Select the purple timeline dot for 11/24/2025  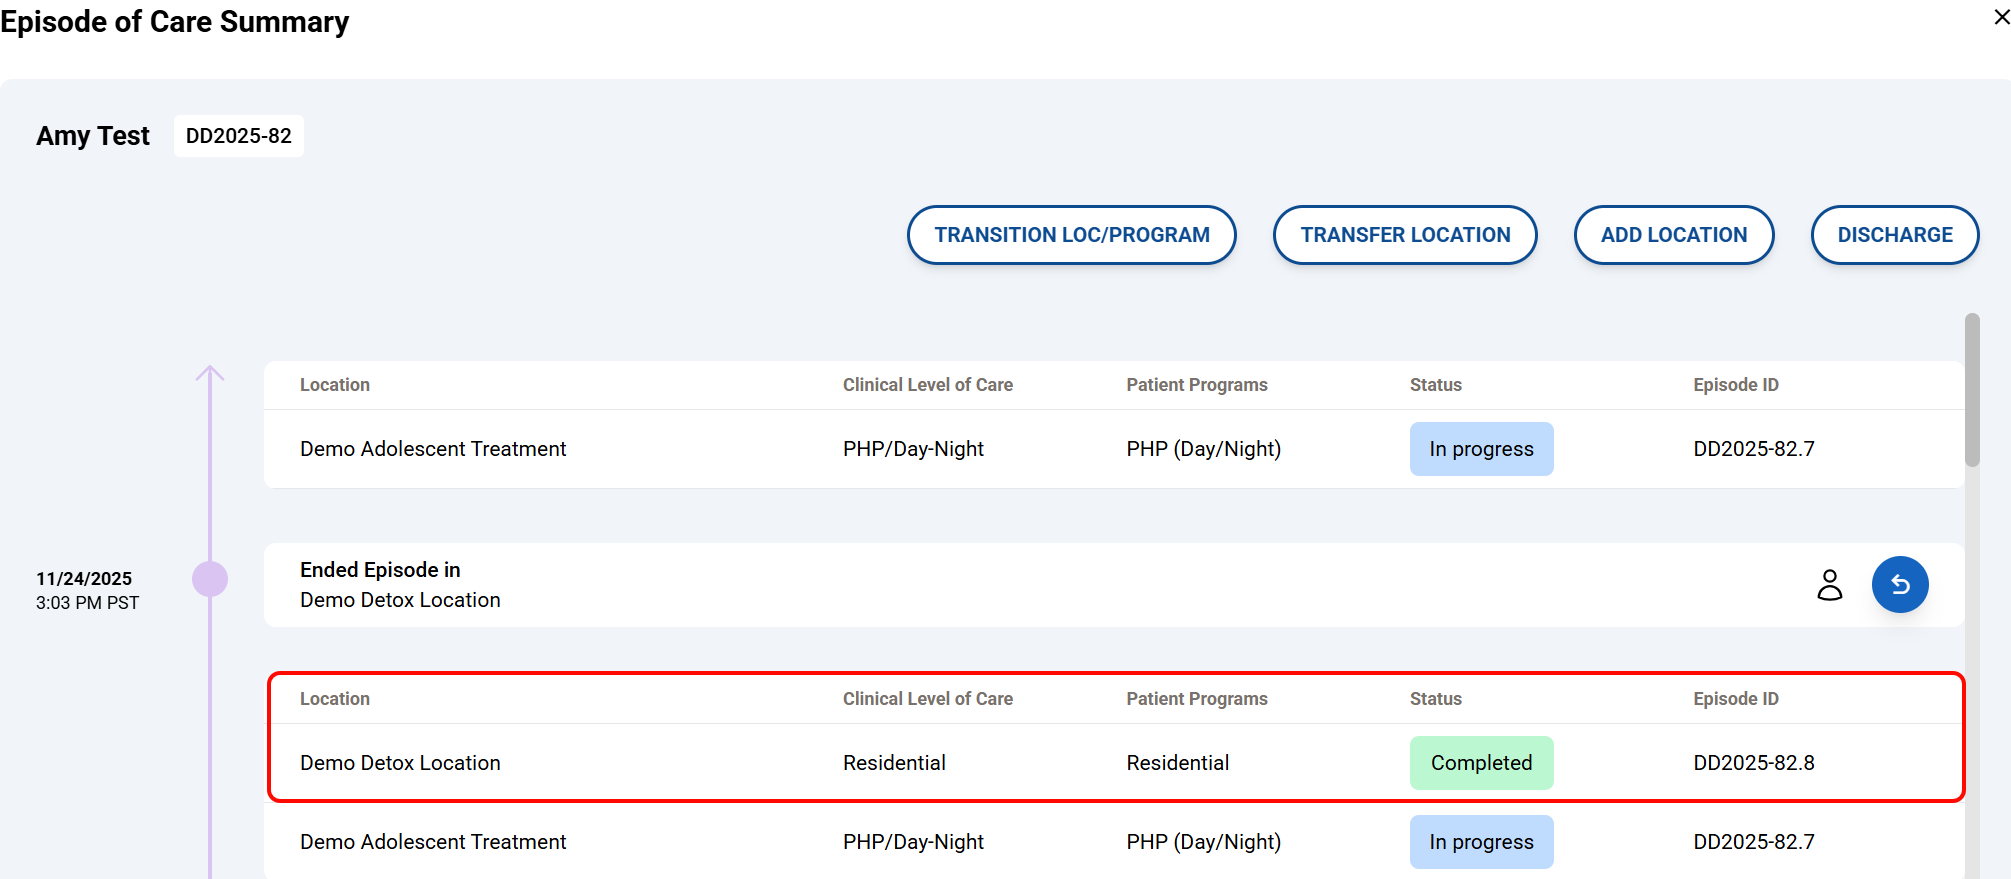[x=210, y=579]
